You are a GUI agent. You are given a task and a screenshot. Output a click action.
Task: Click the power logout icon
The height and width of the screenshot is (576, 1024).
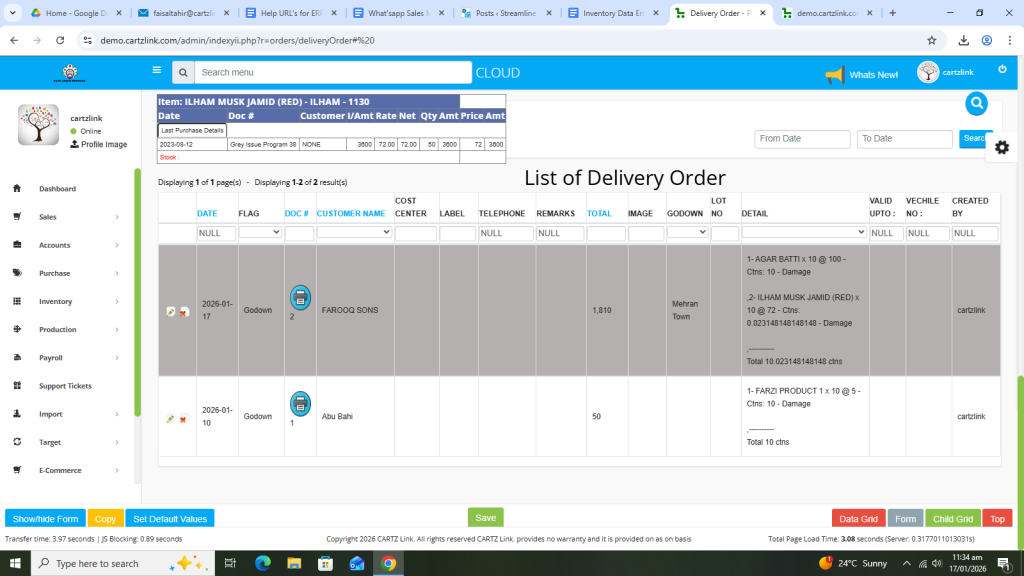point(1002,70)
